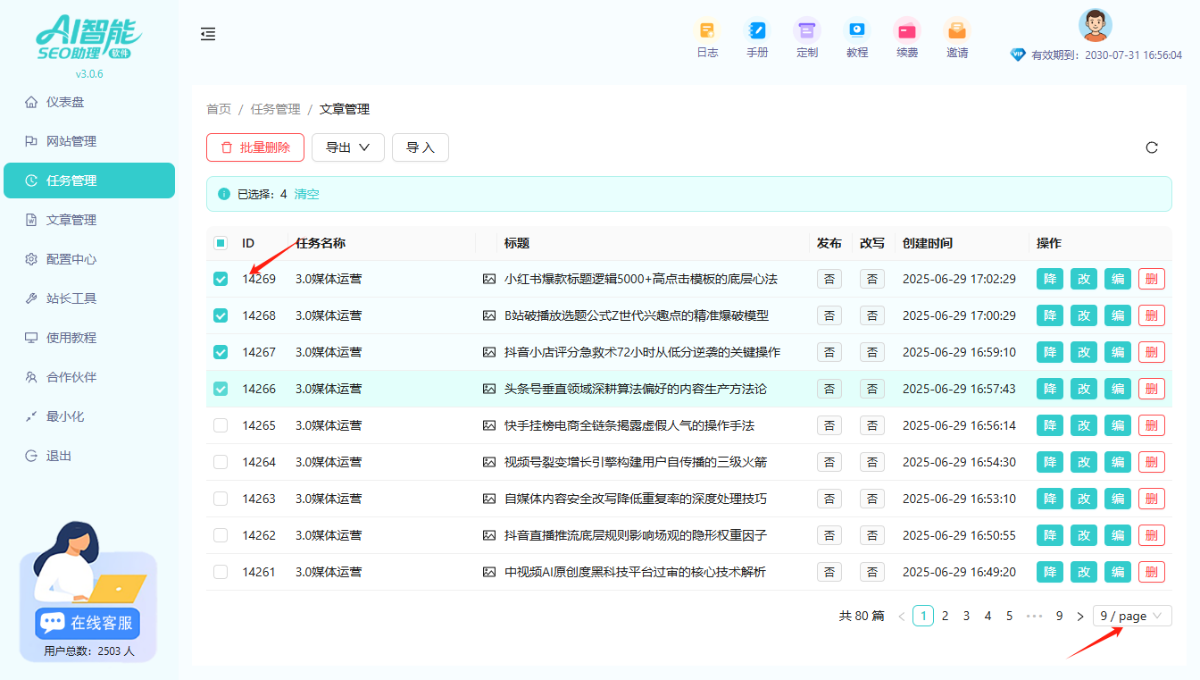1200x680 pixels.
Task: Uncheck the checkbox for row 14269
Action: point(221,279)
